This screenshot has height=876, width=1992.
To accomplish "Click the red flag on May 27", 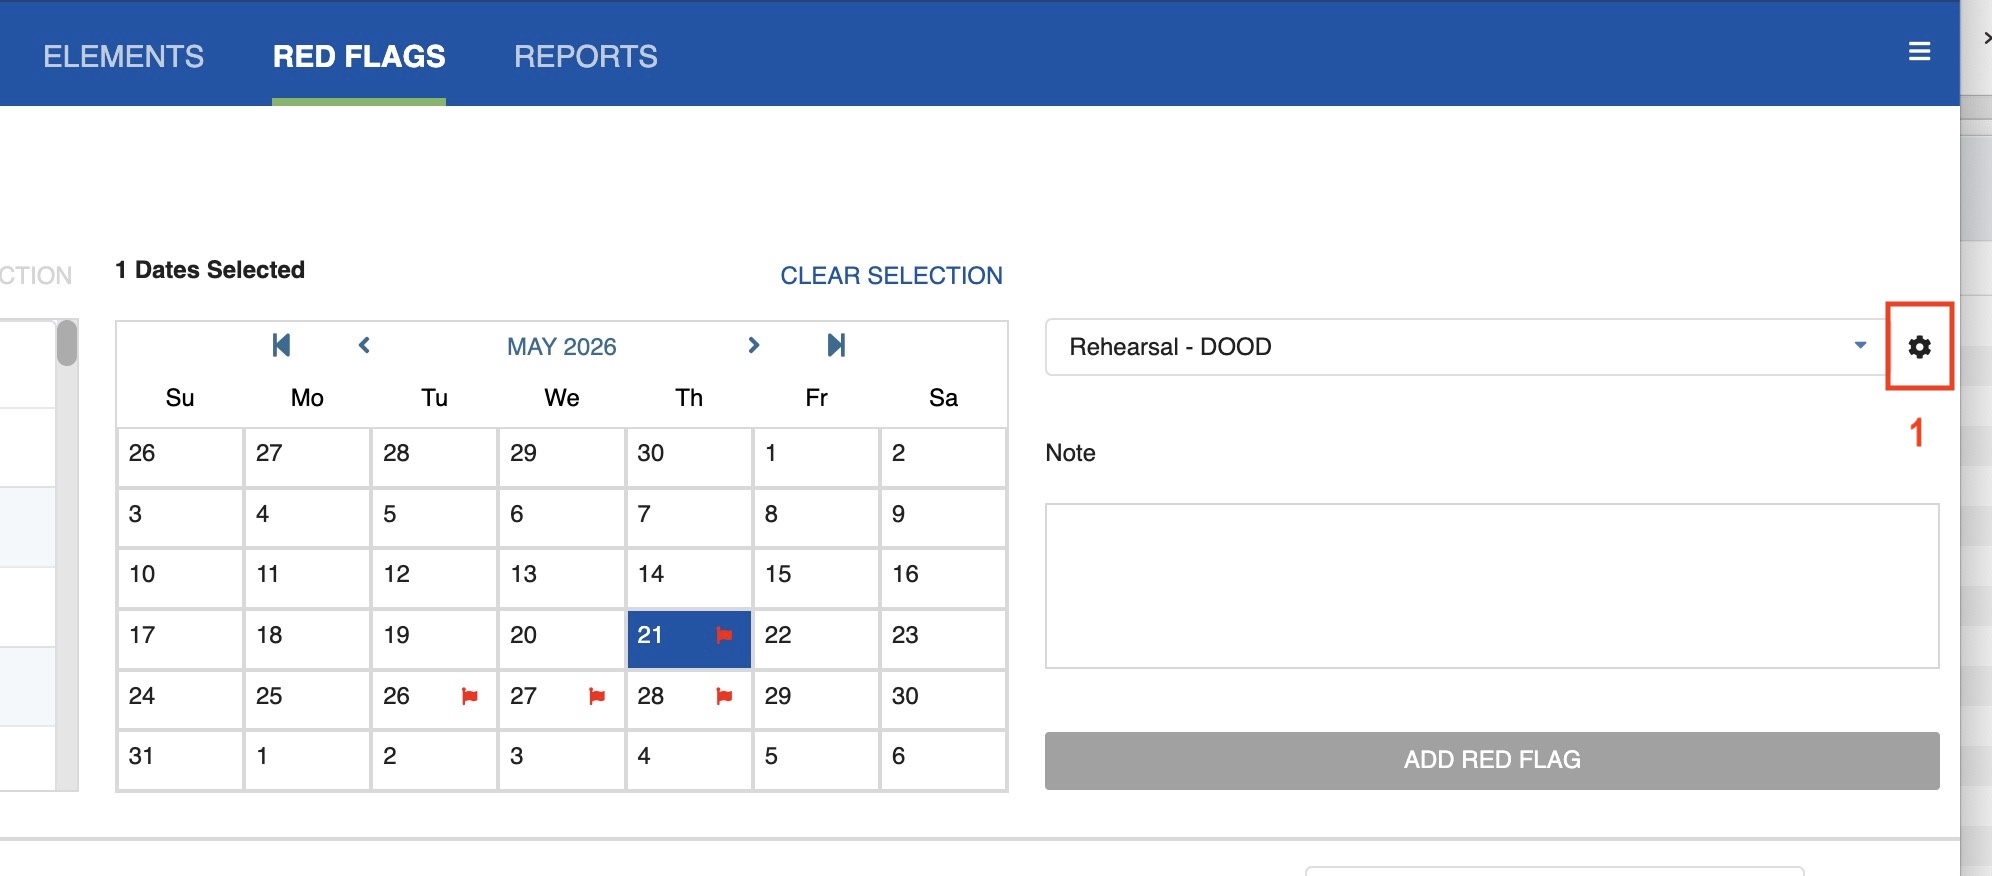I will (x=597, y=696).
